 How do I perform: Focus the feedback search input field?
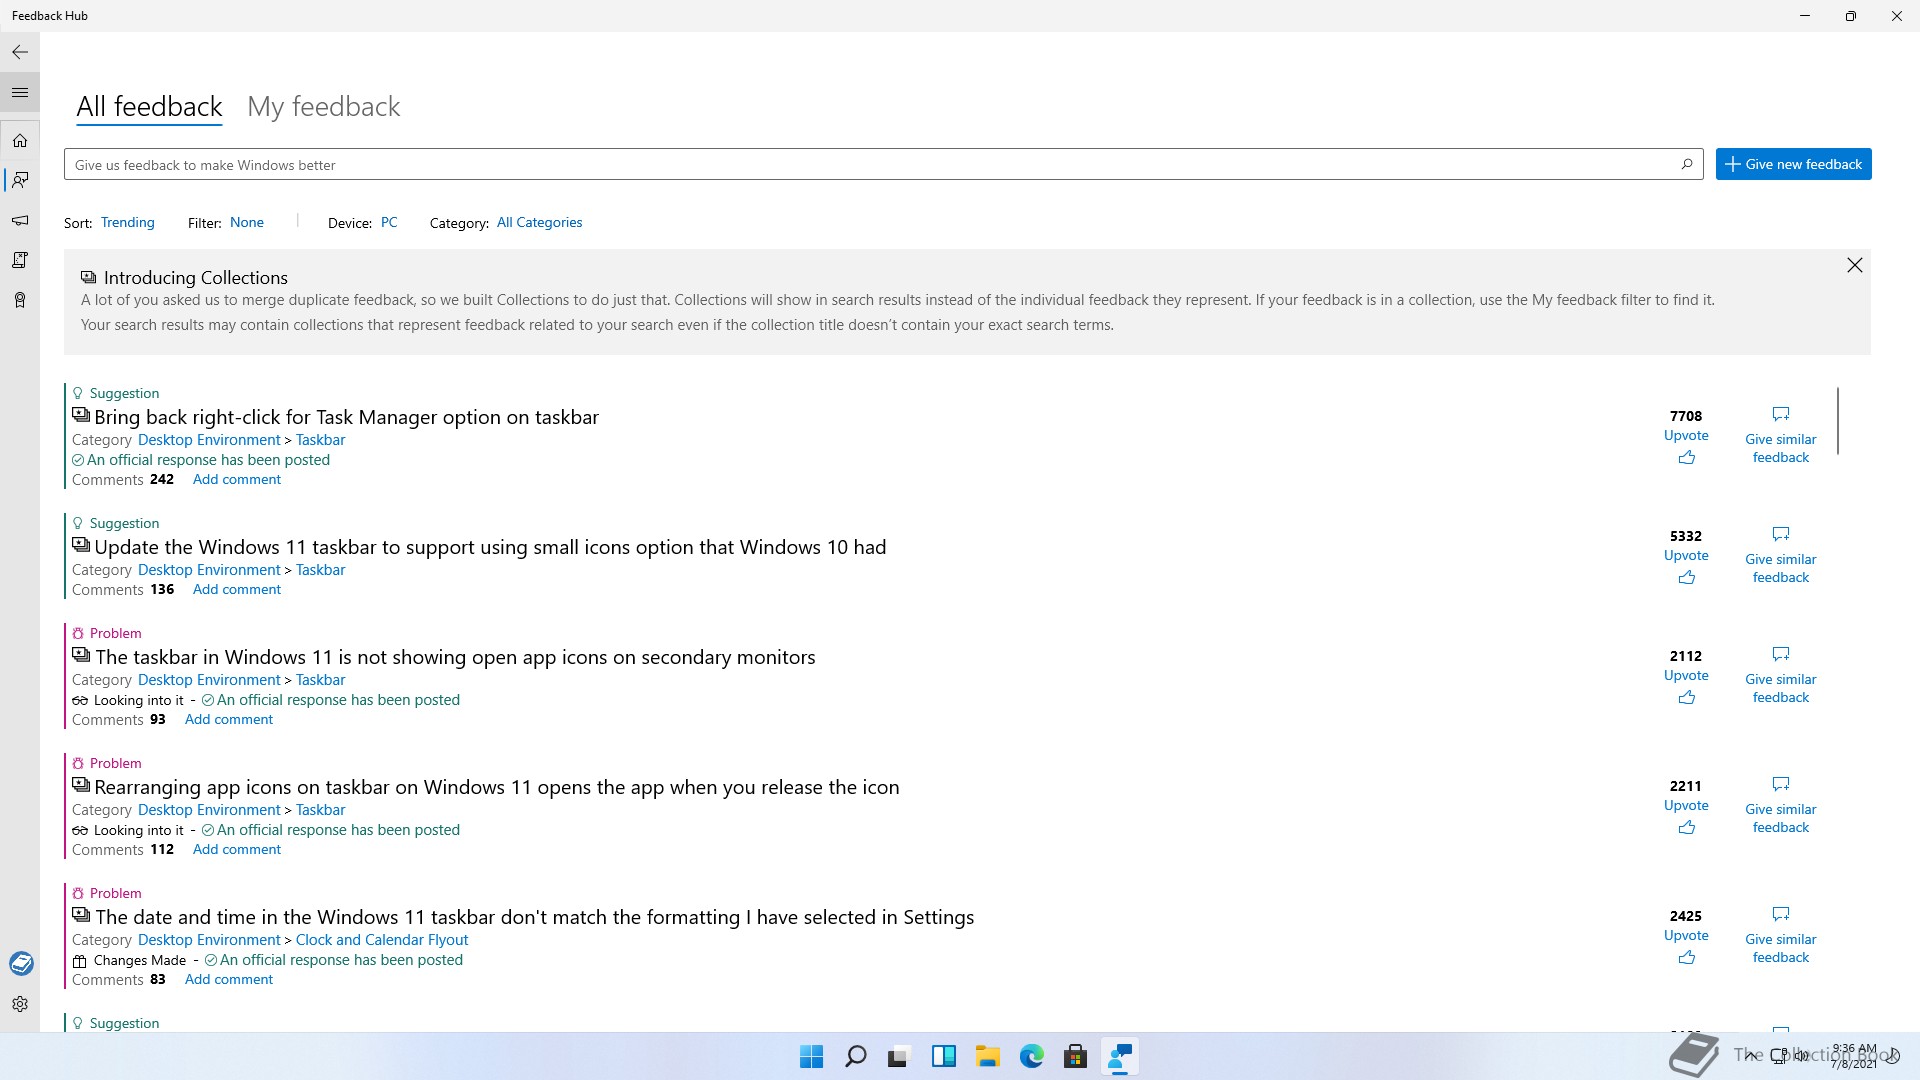coord(870,164)
